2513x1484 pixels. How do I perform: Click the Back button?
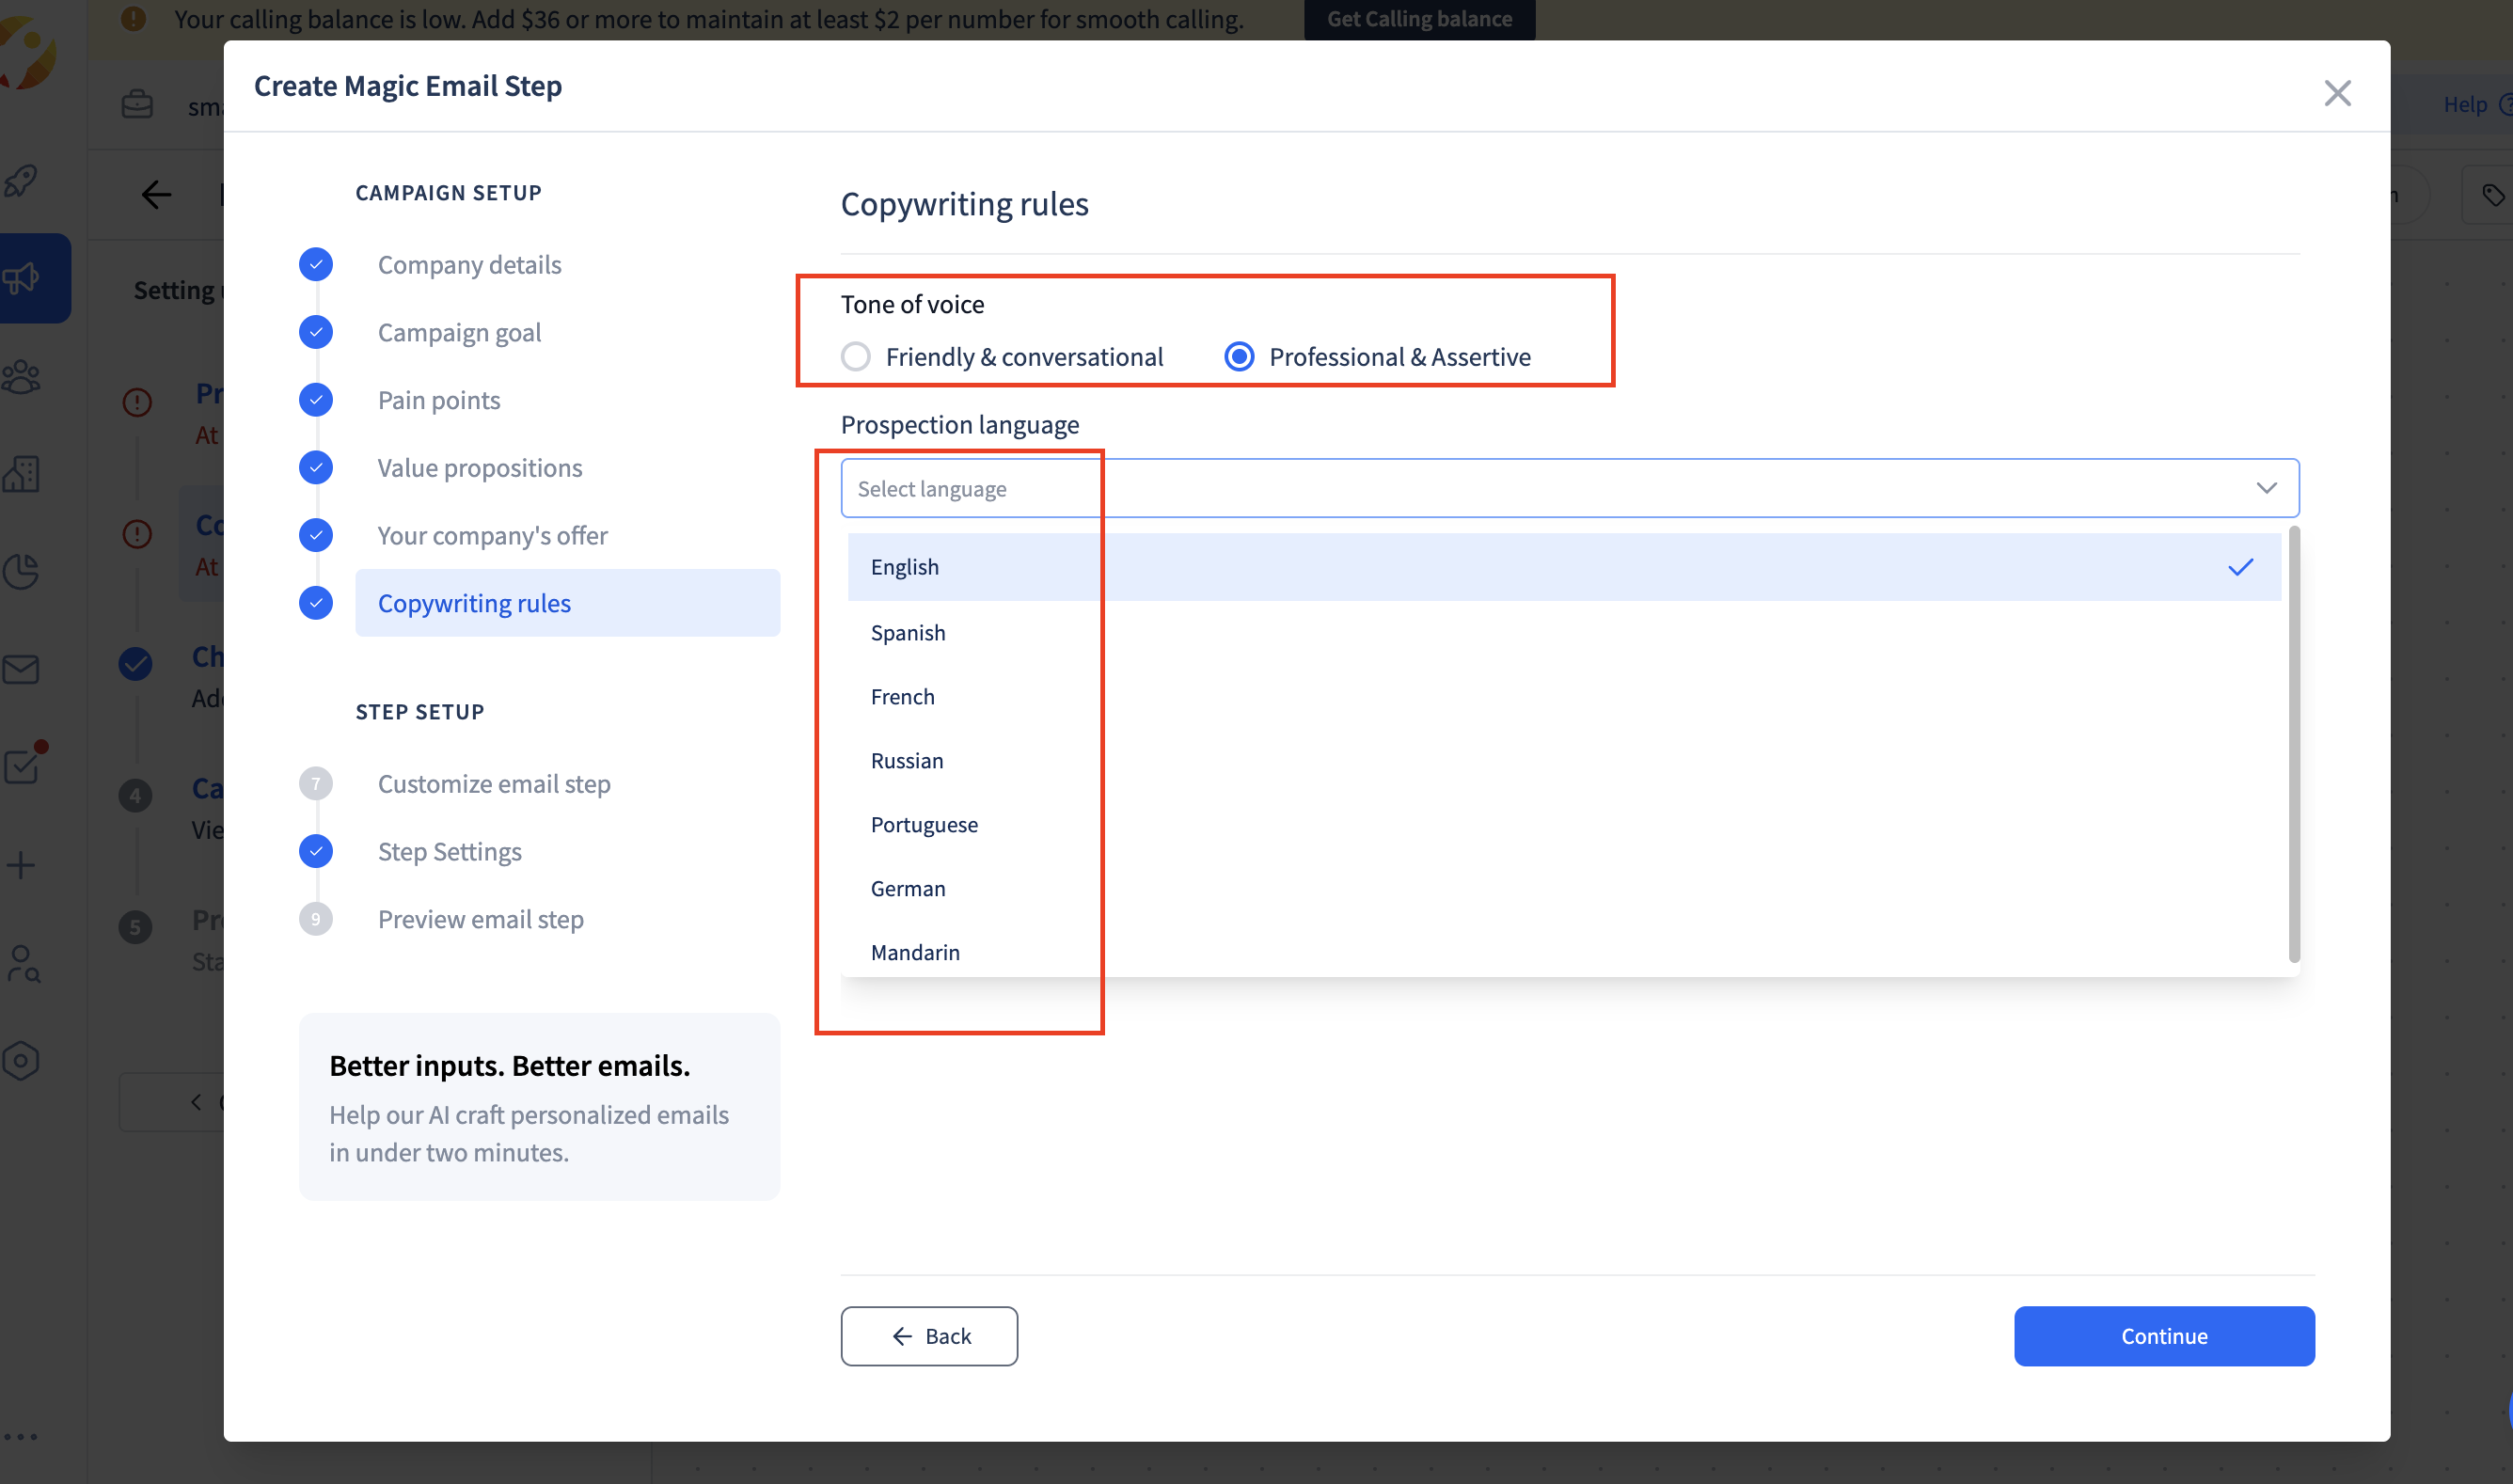929,1336
